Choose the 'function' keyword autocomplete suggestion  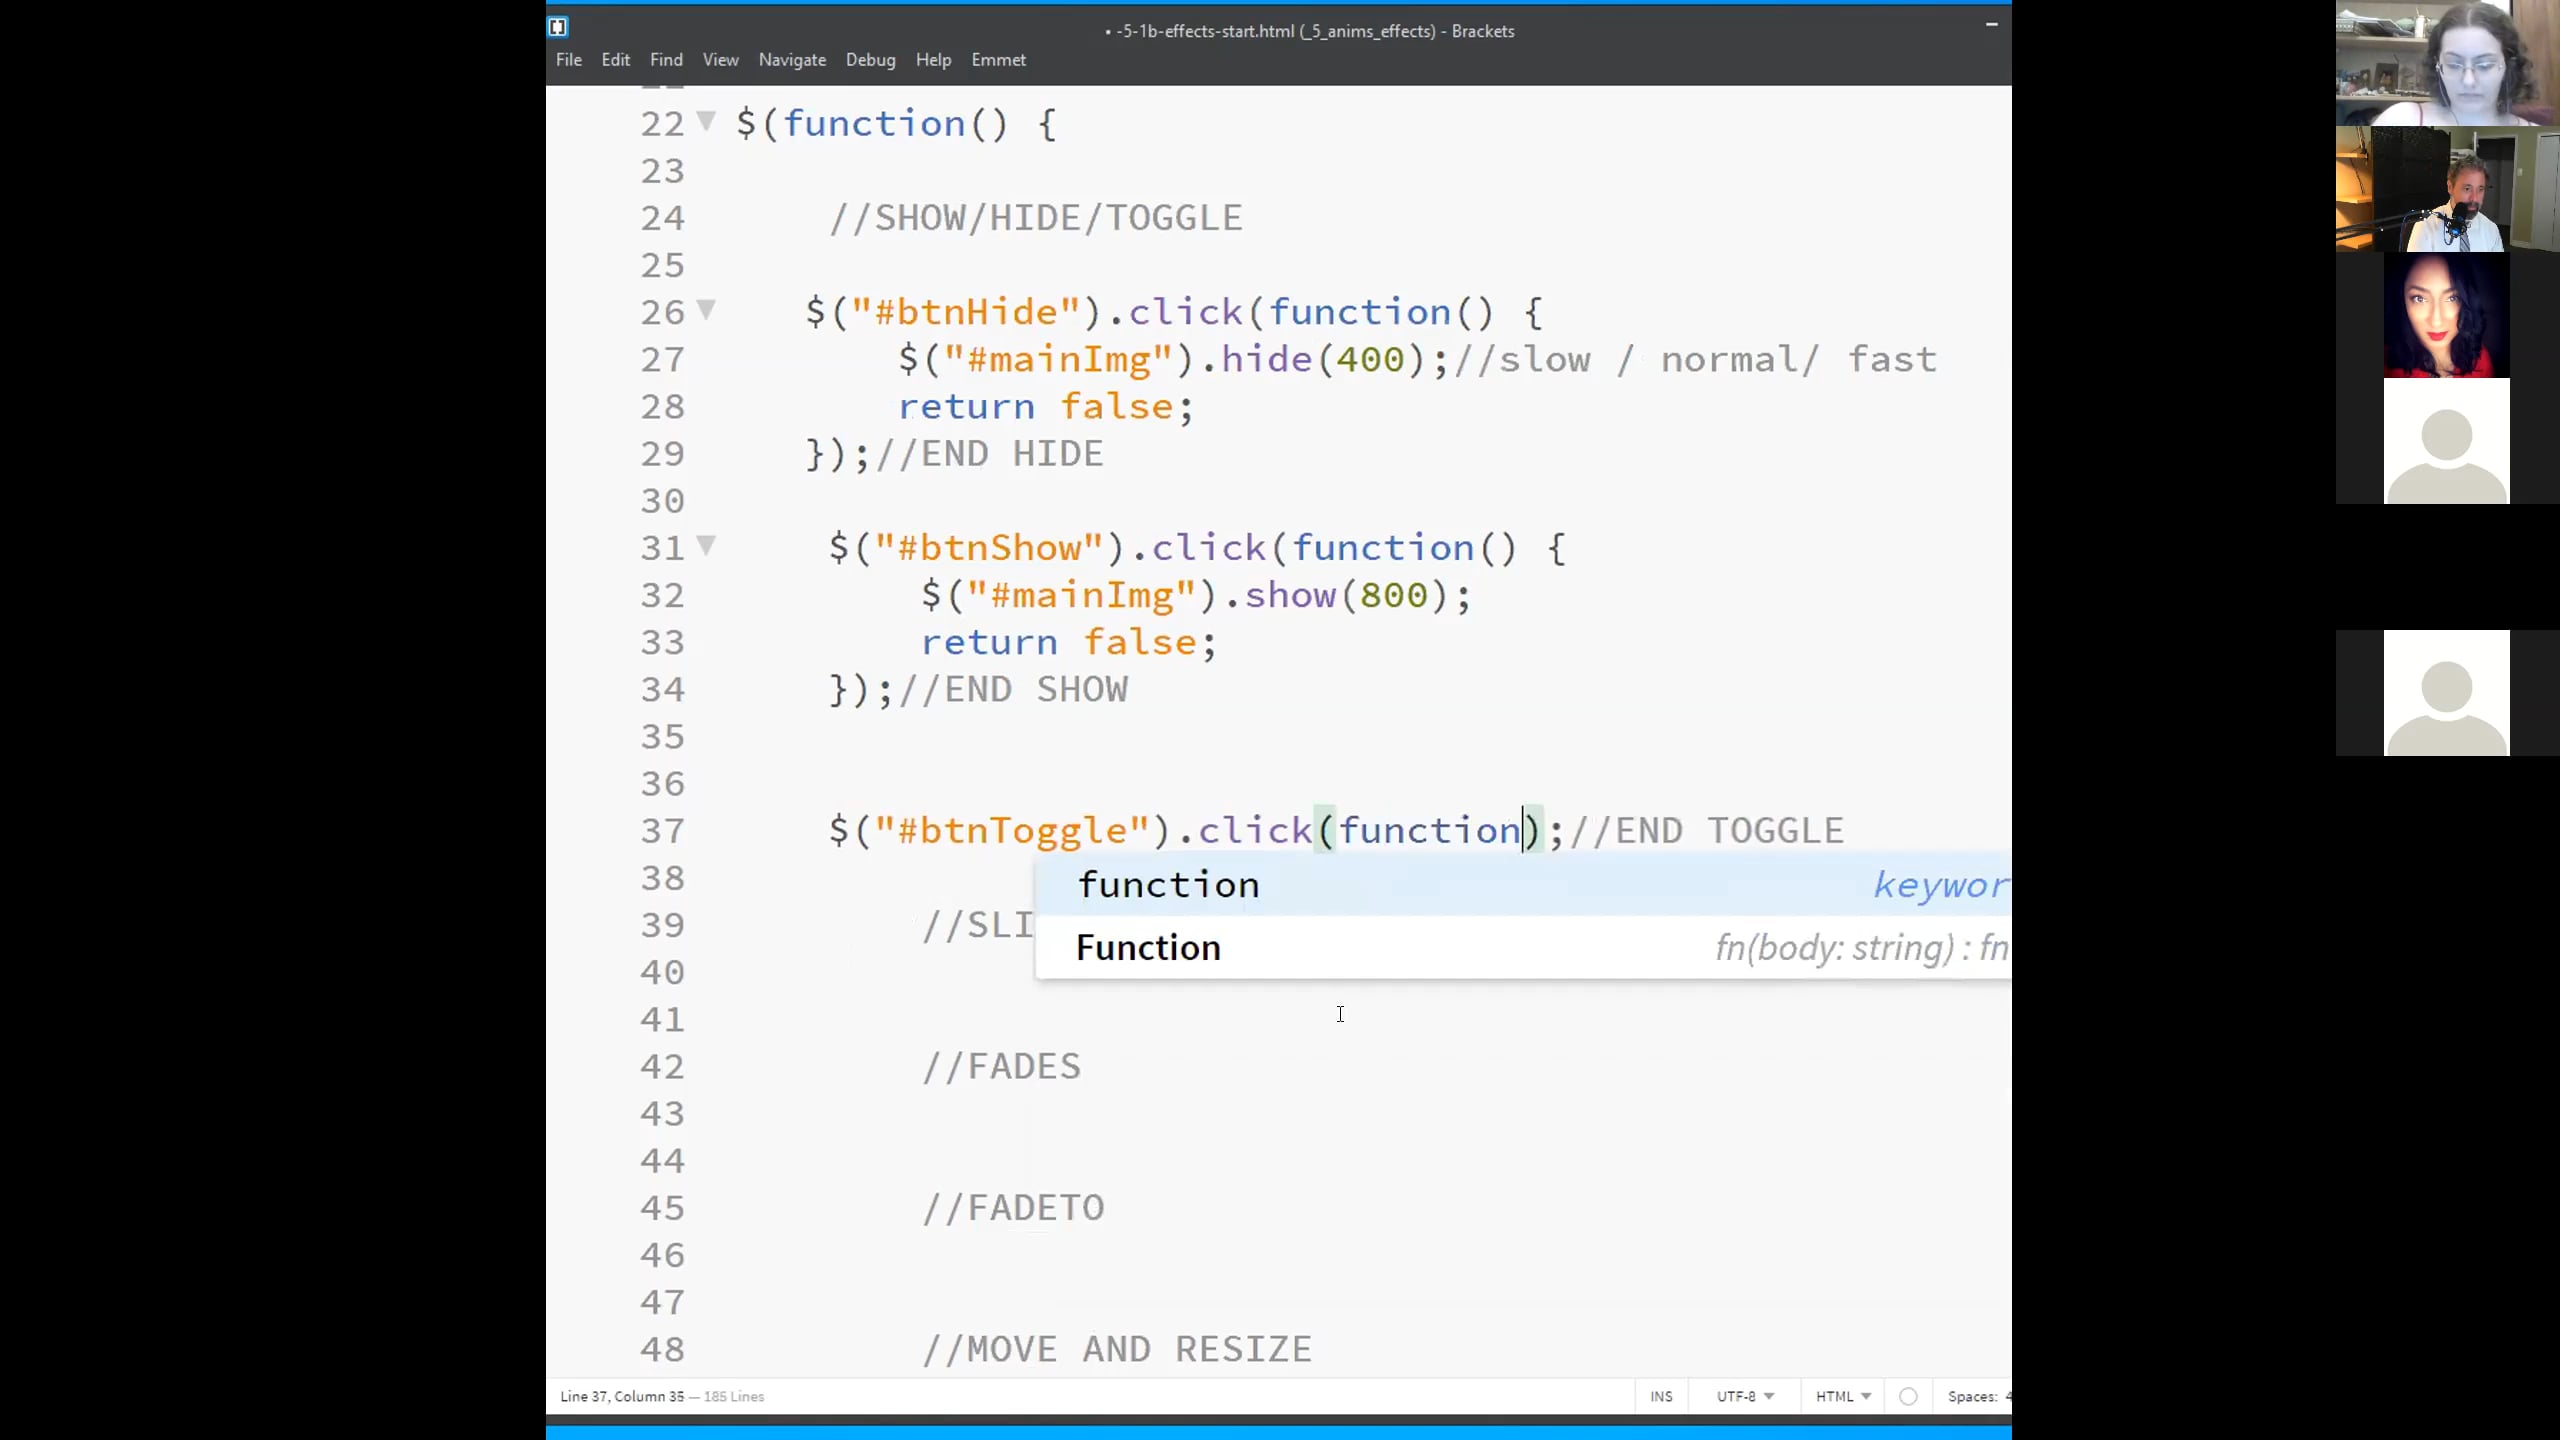pos(1523,884)
